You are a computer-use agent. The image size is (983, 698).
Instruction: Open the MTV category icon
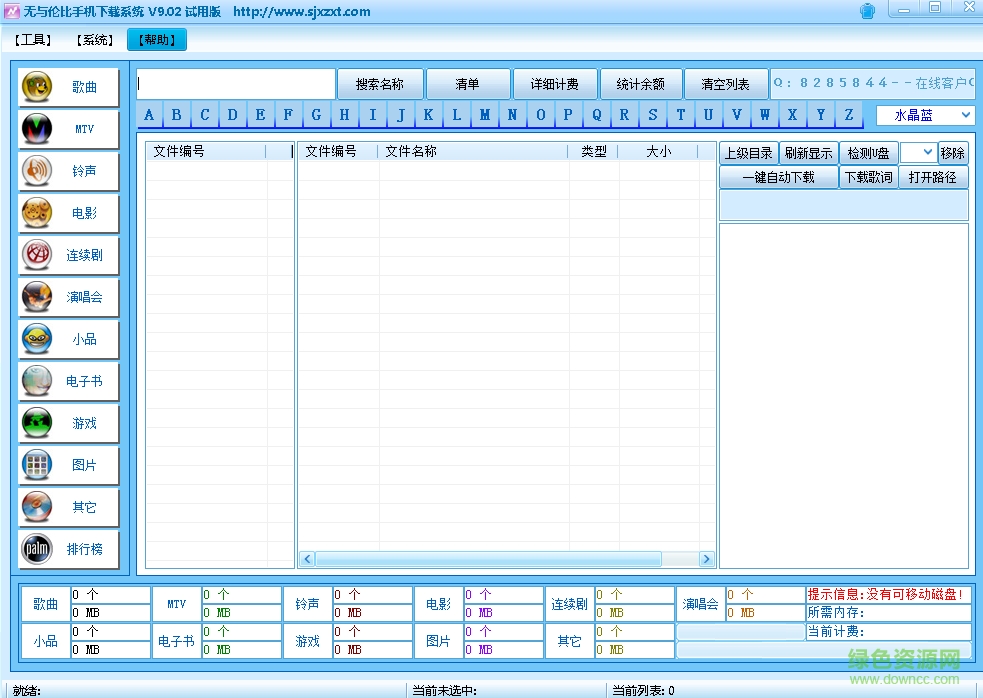click(x=37, y=130)
